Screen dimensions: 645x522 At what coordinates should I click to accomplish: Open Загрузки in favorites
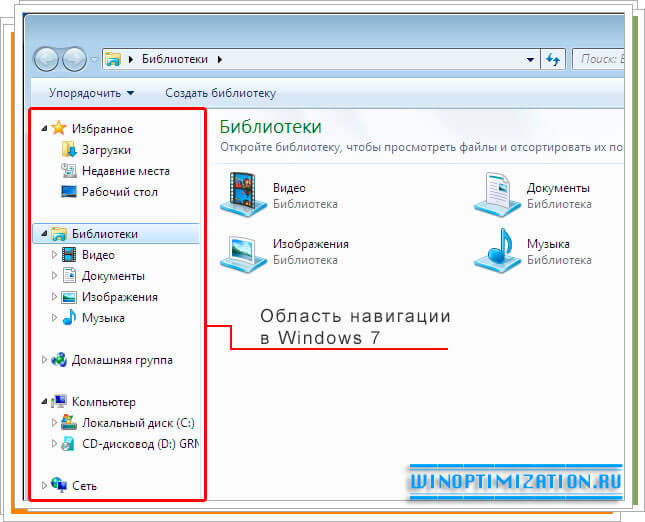106,150
